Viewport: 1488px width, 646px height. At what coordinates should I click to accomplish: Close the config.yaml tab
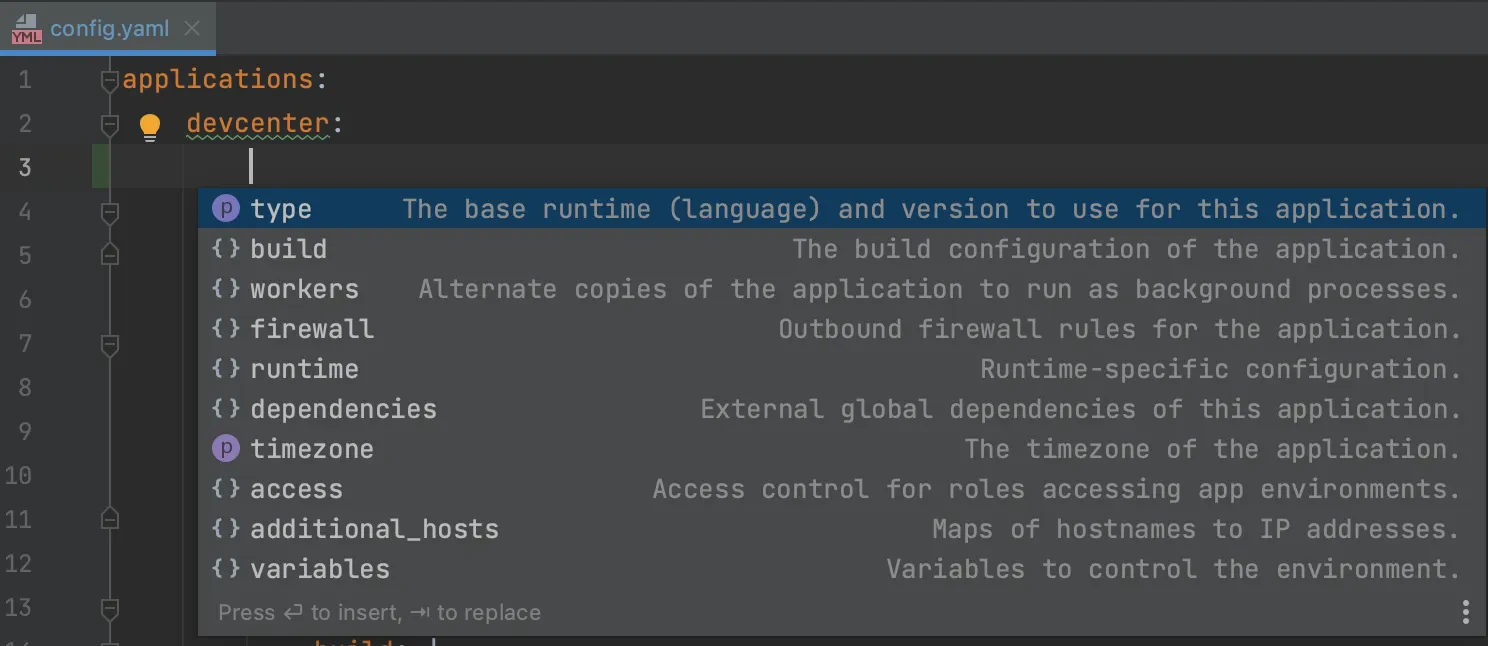pos(191,29)
